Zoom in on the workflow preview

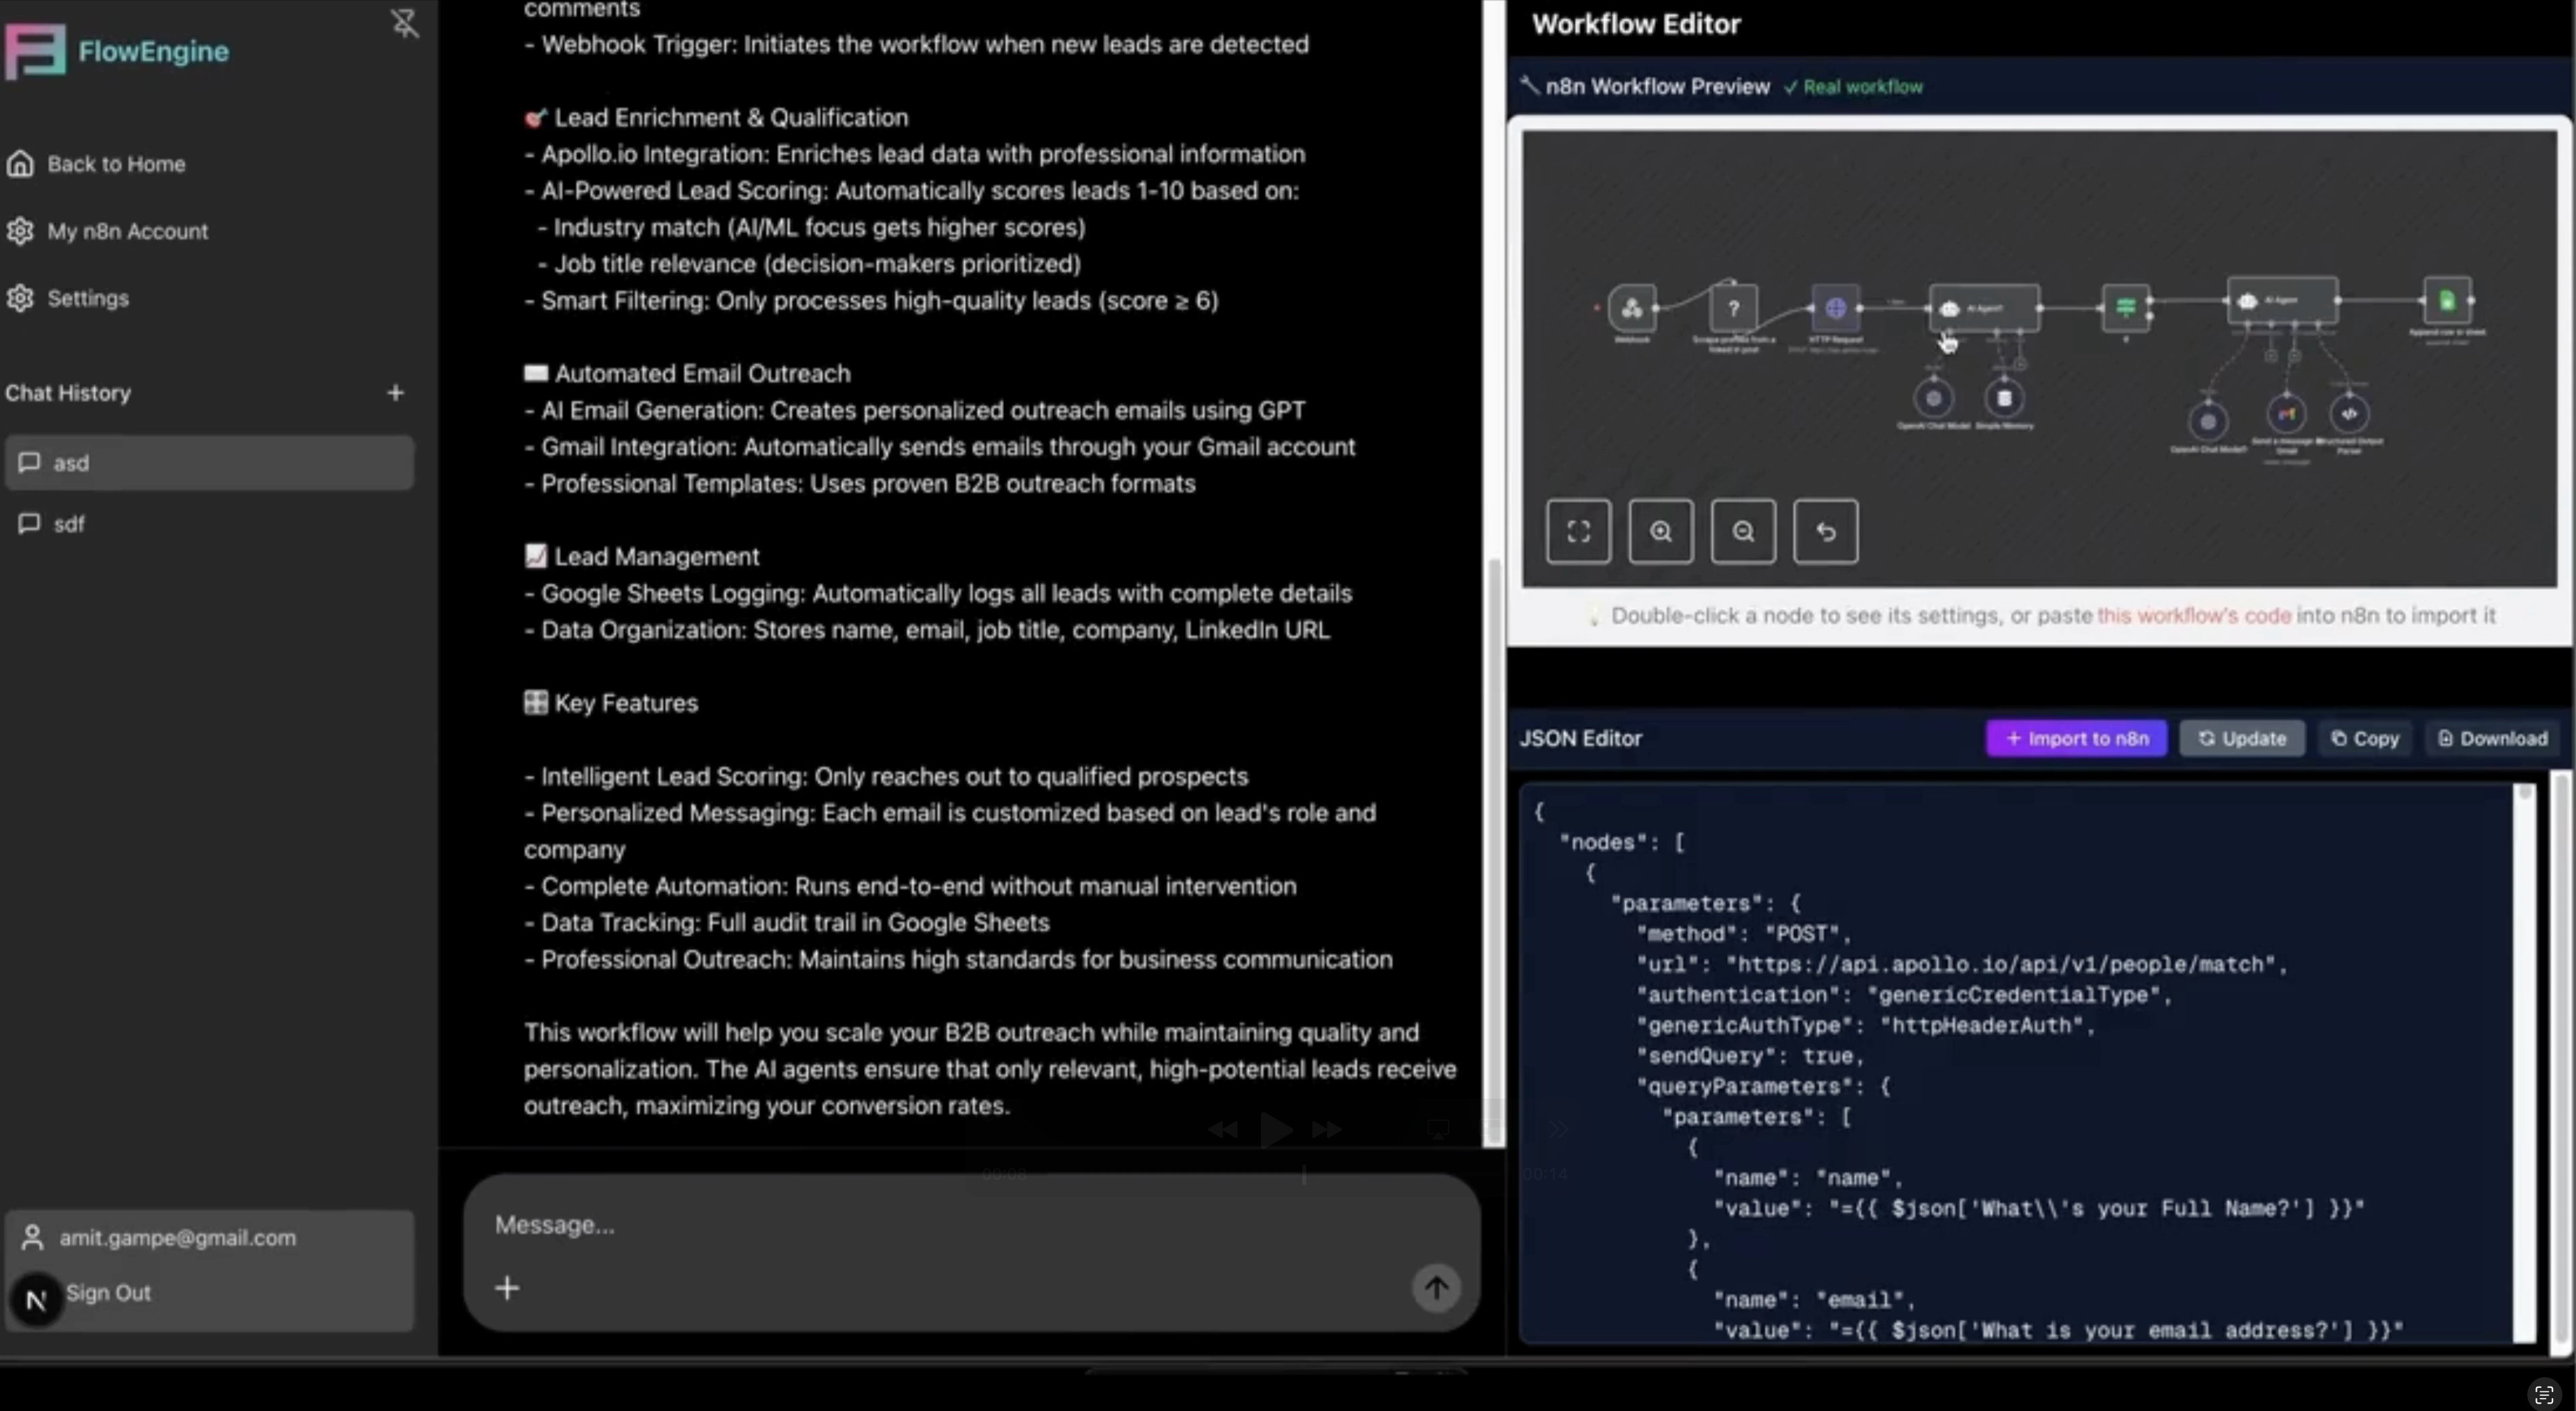click(x=1660, y=531)
